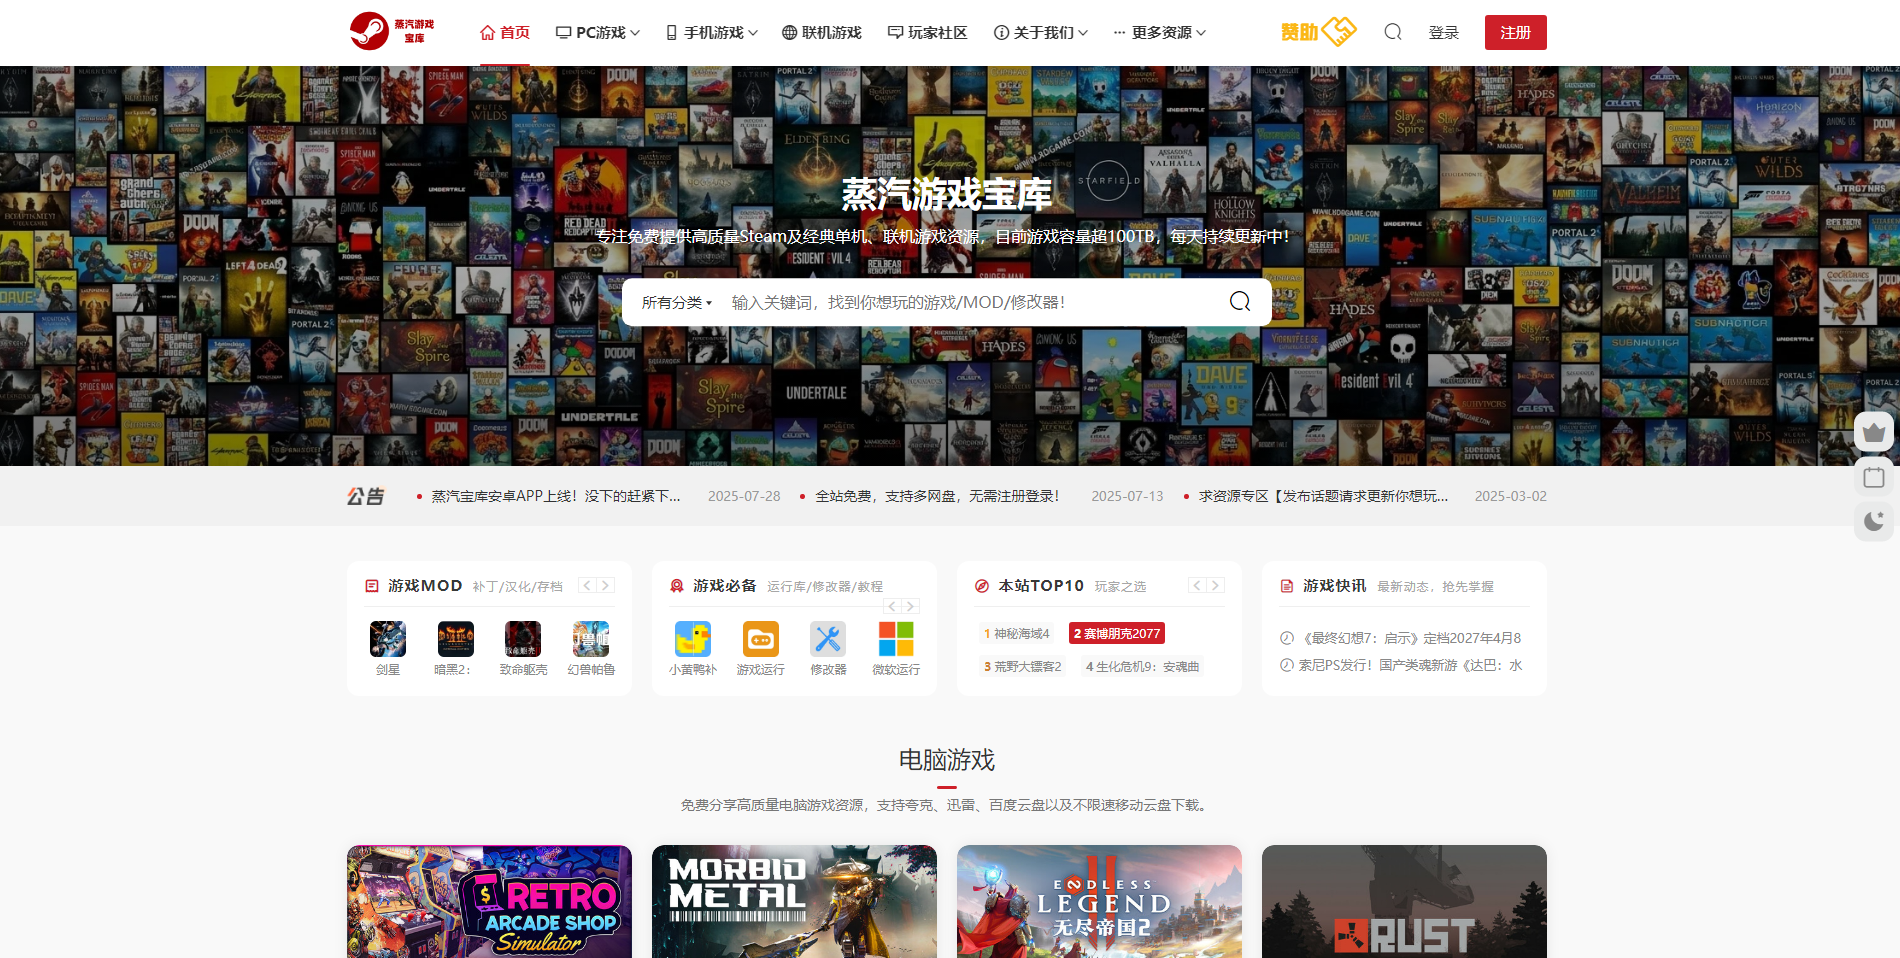Open news 《最终幻想7：启示》定档

click(1410, 638)
